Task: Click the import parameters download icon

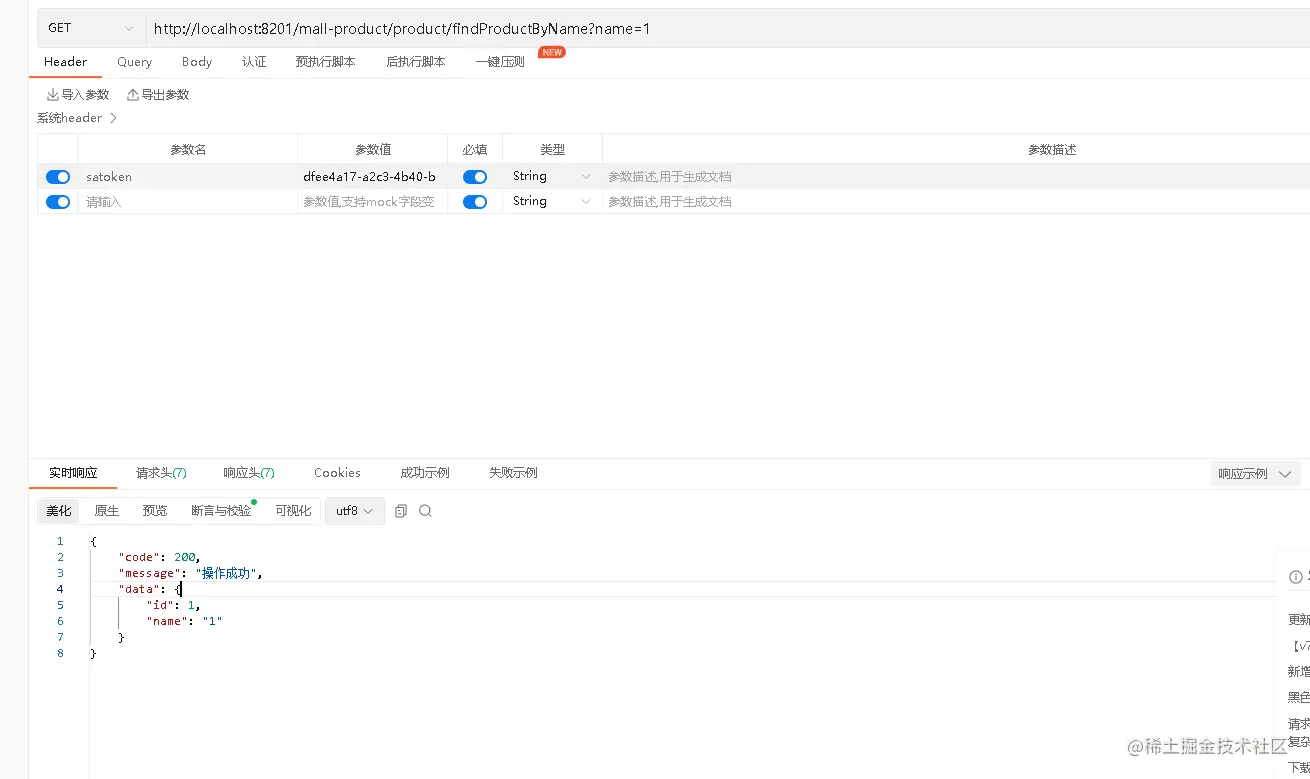Action: 53,95
